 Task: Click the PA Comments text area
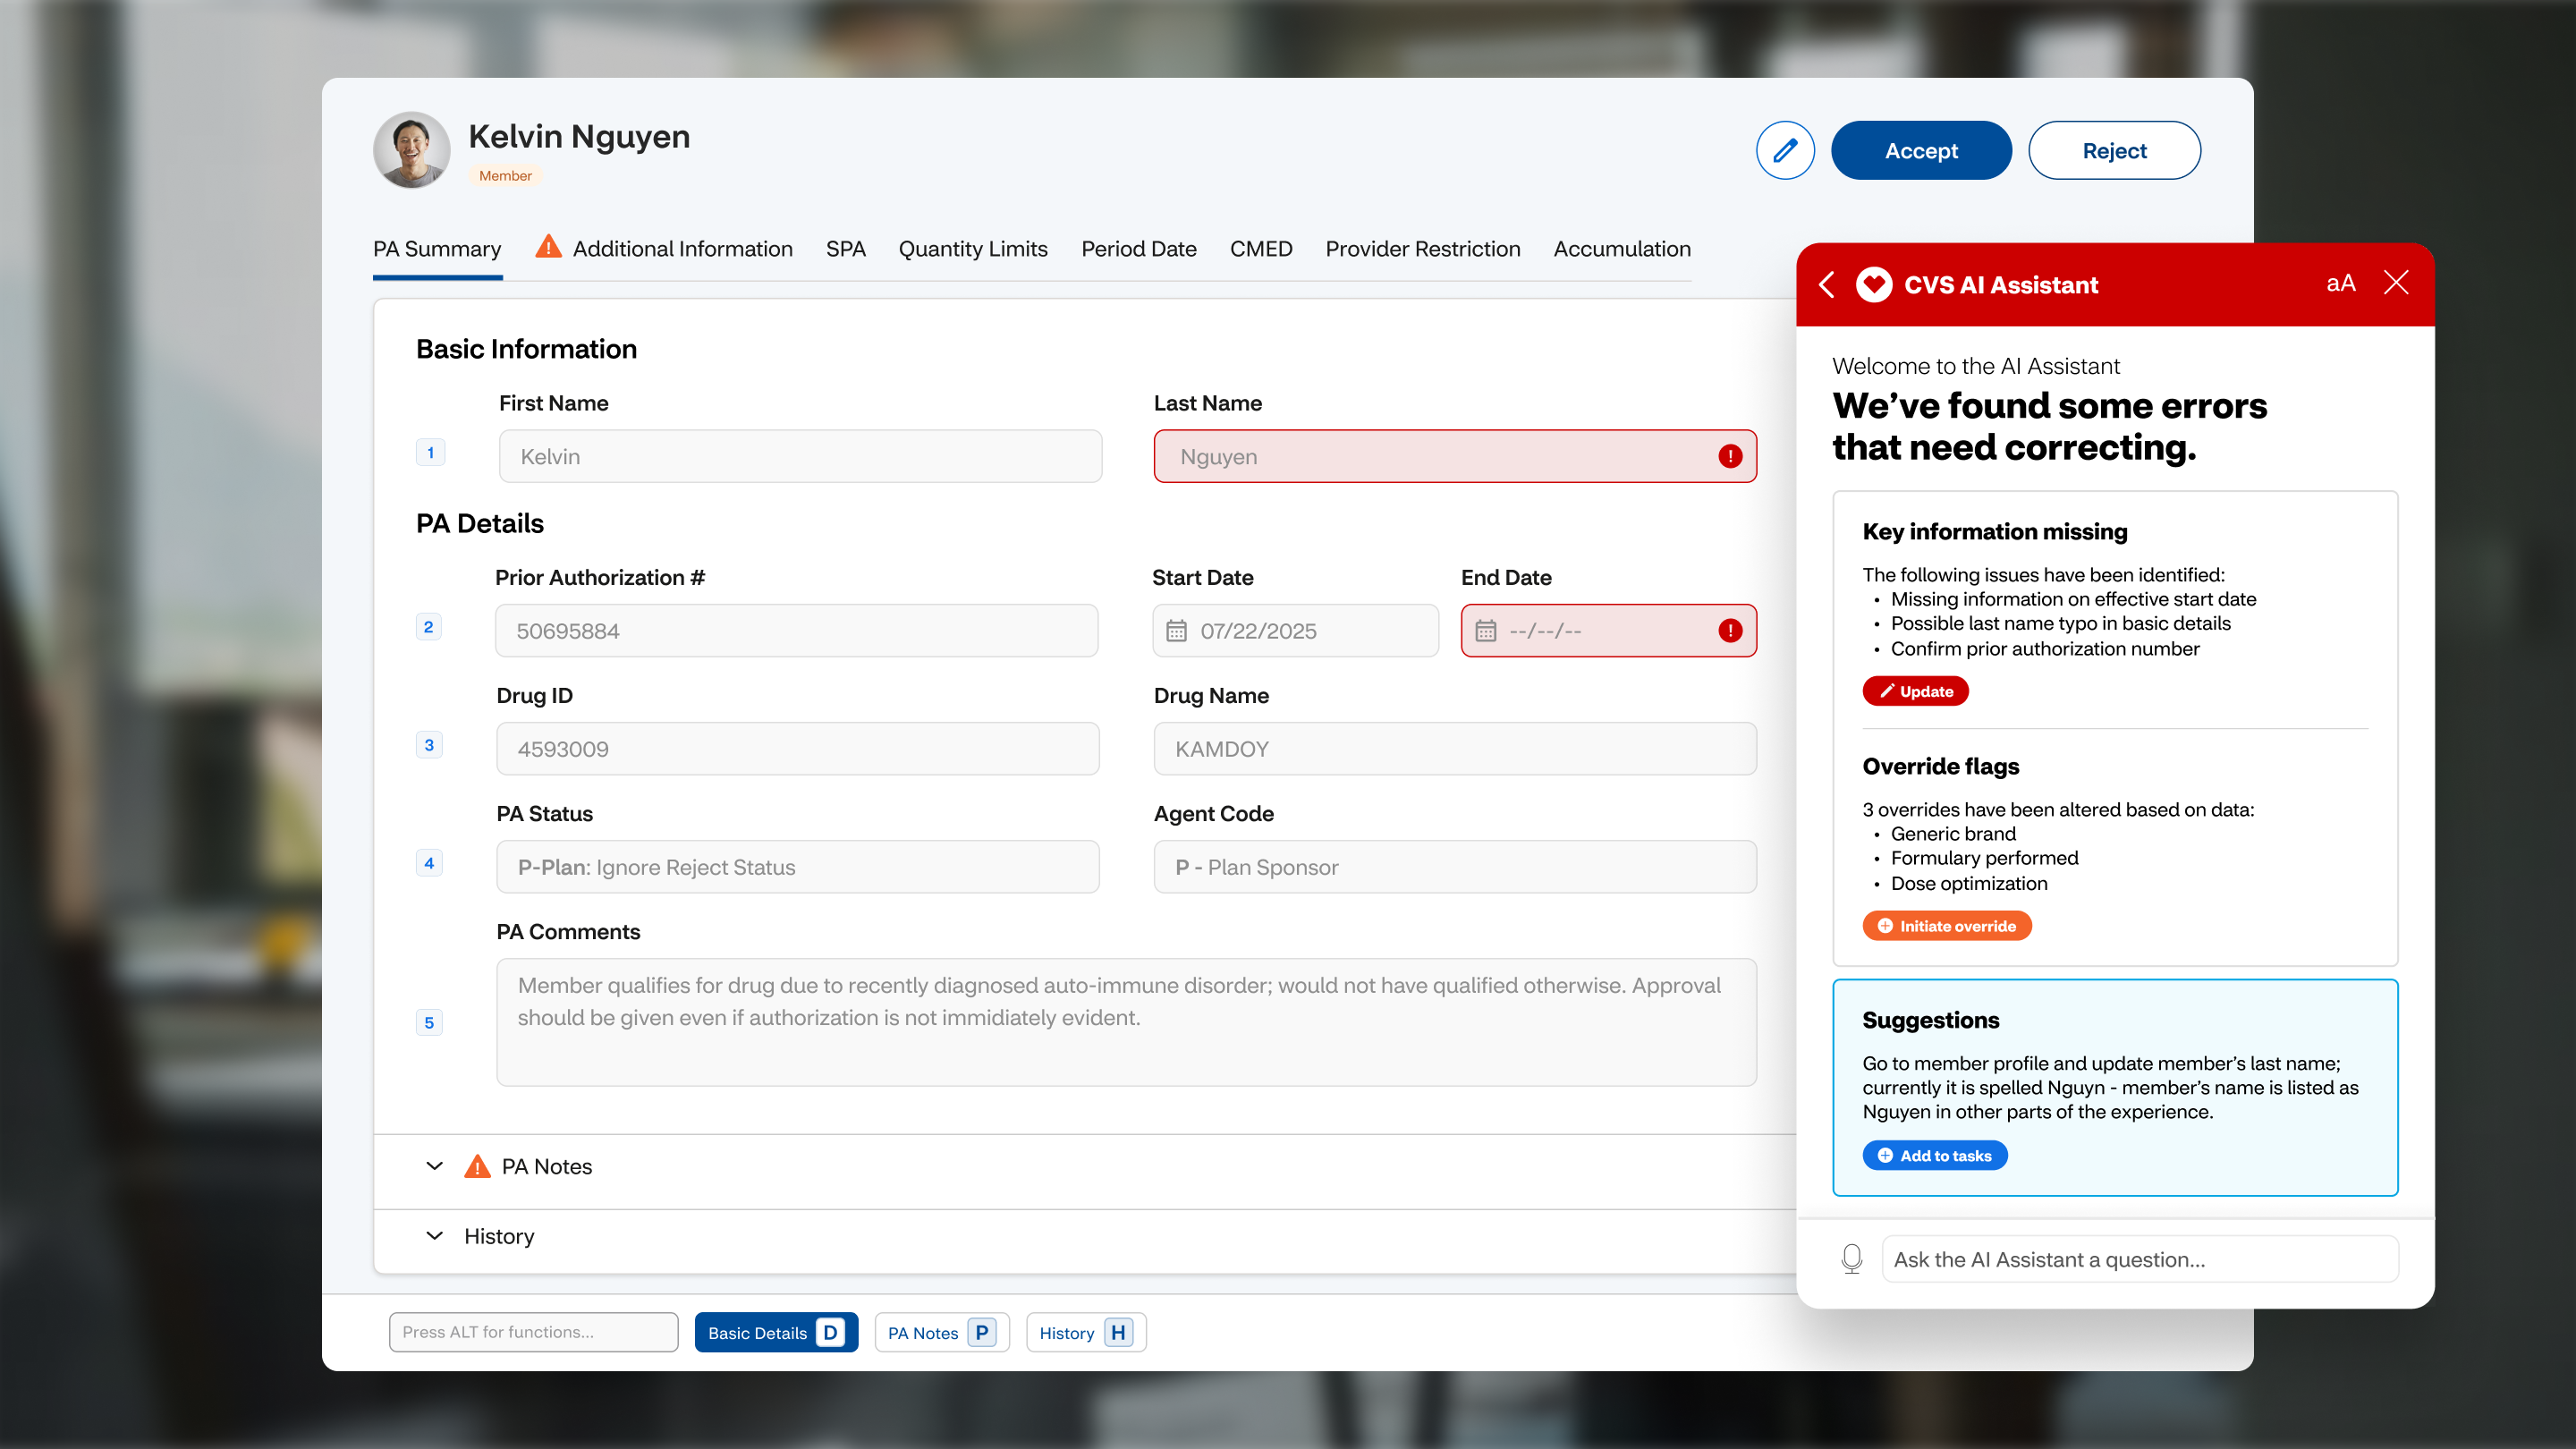[x=1126, y=1022]
